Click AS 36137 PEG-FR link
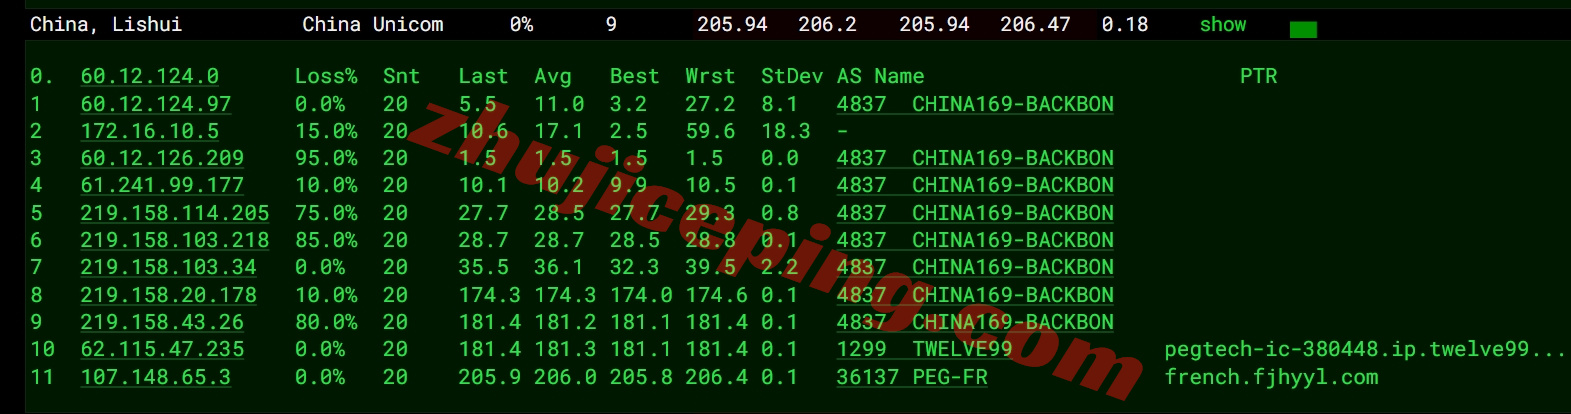The width and height of the screenshot is (1571, 414). (x=911, y=377)
